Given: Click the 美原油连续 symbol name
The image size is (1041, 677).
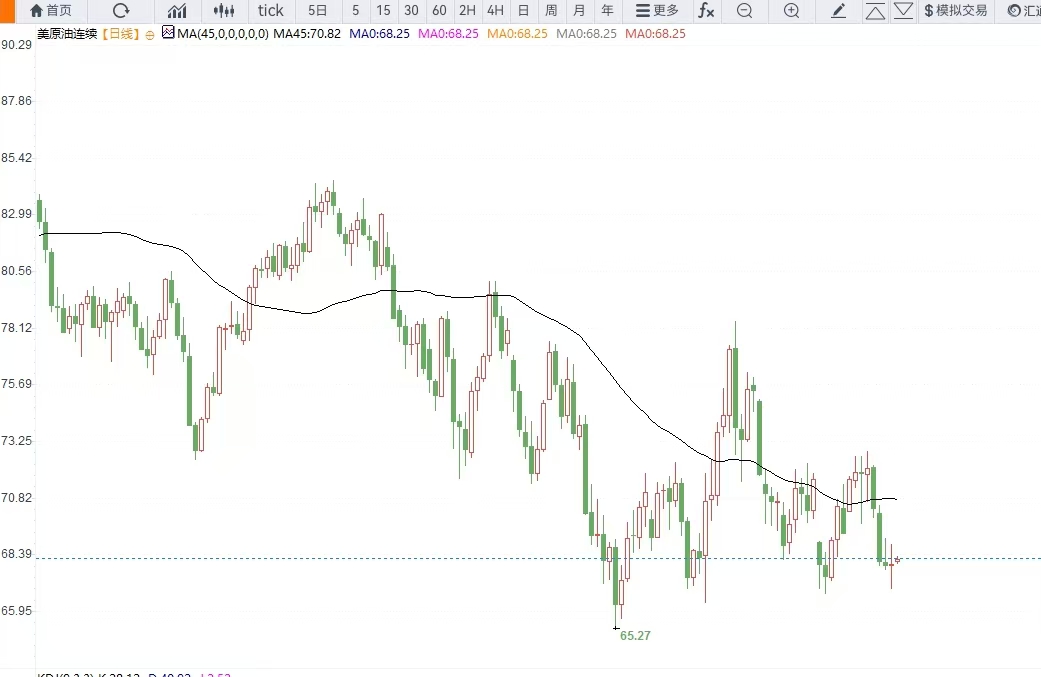Looking at the screenshot, I should point(67,34).
